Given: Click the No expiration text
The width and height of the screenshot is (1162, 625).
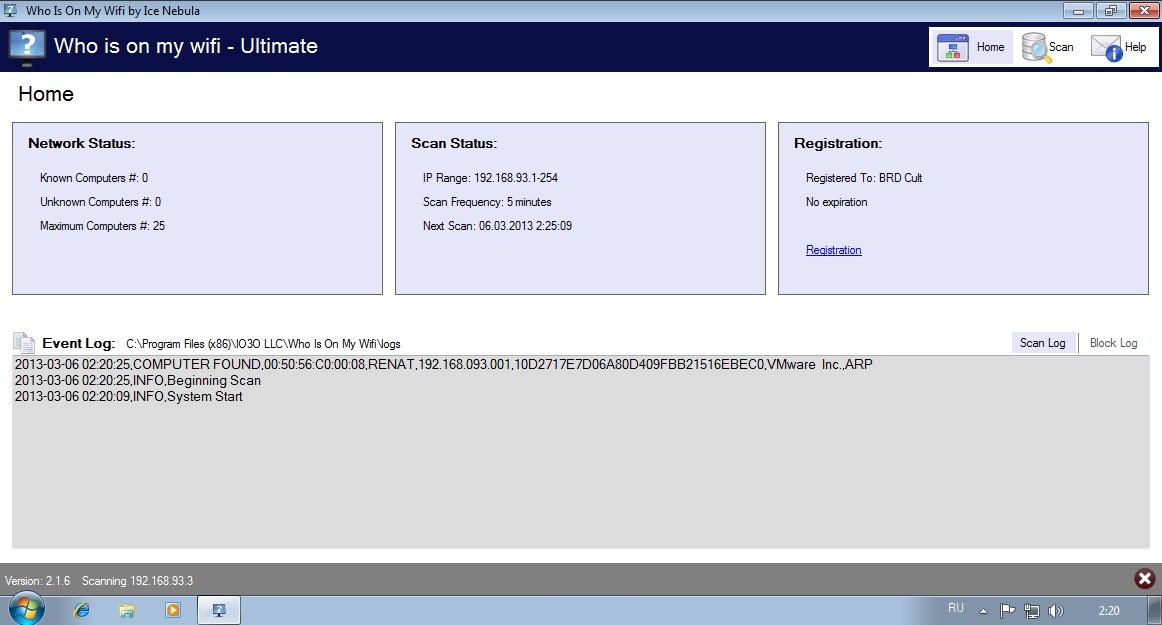Looking at the screenshot, I should 837,202.
